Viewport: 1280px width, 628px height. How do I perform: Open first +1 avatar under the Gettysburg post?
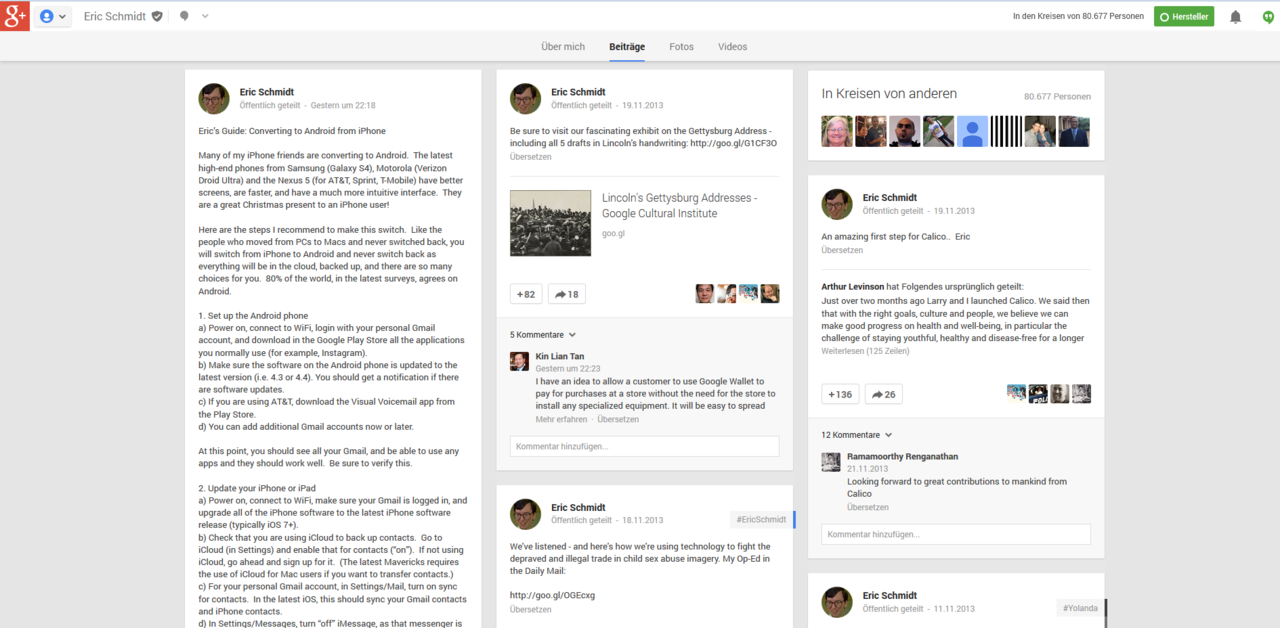(x=705, y=294)
